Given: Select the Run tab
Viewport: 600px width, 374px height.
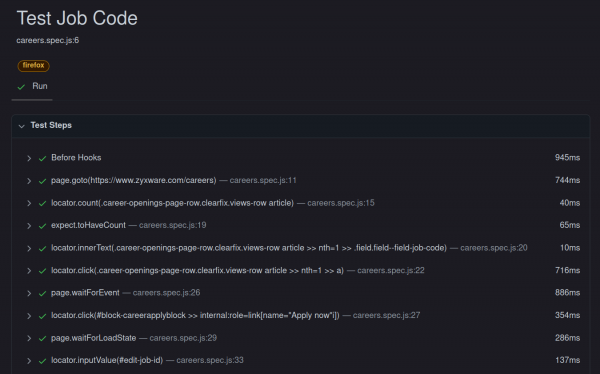Looking at the screenshot, I should (32, 87).
